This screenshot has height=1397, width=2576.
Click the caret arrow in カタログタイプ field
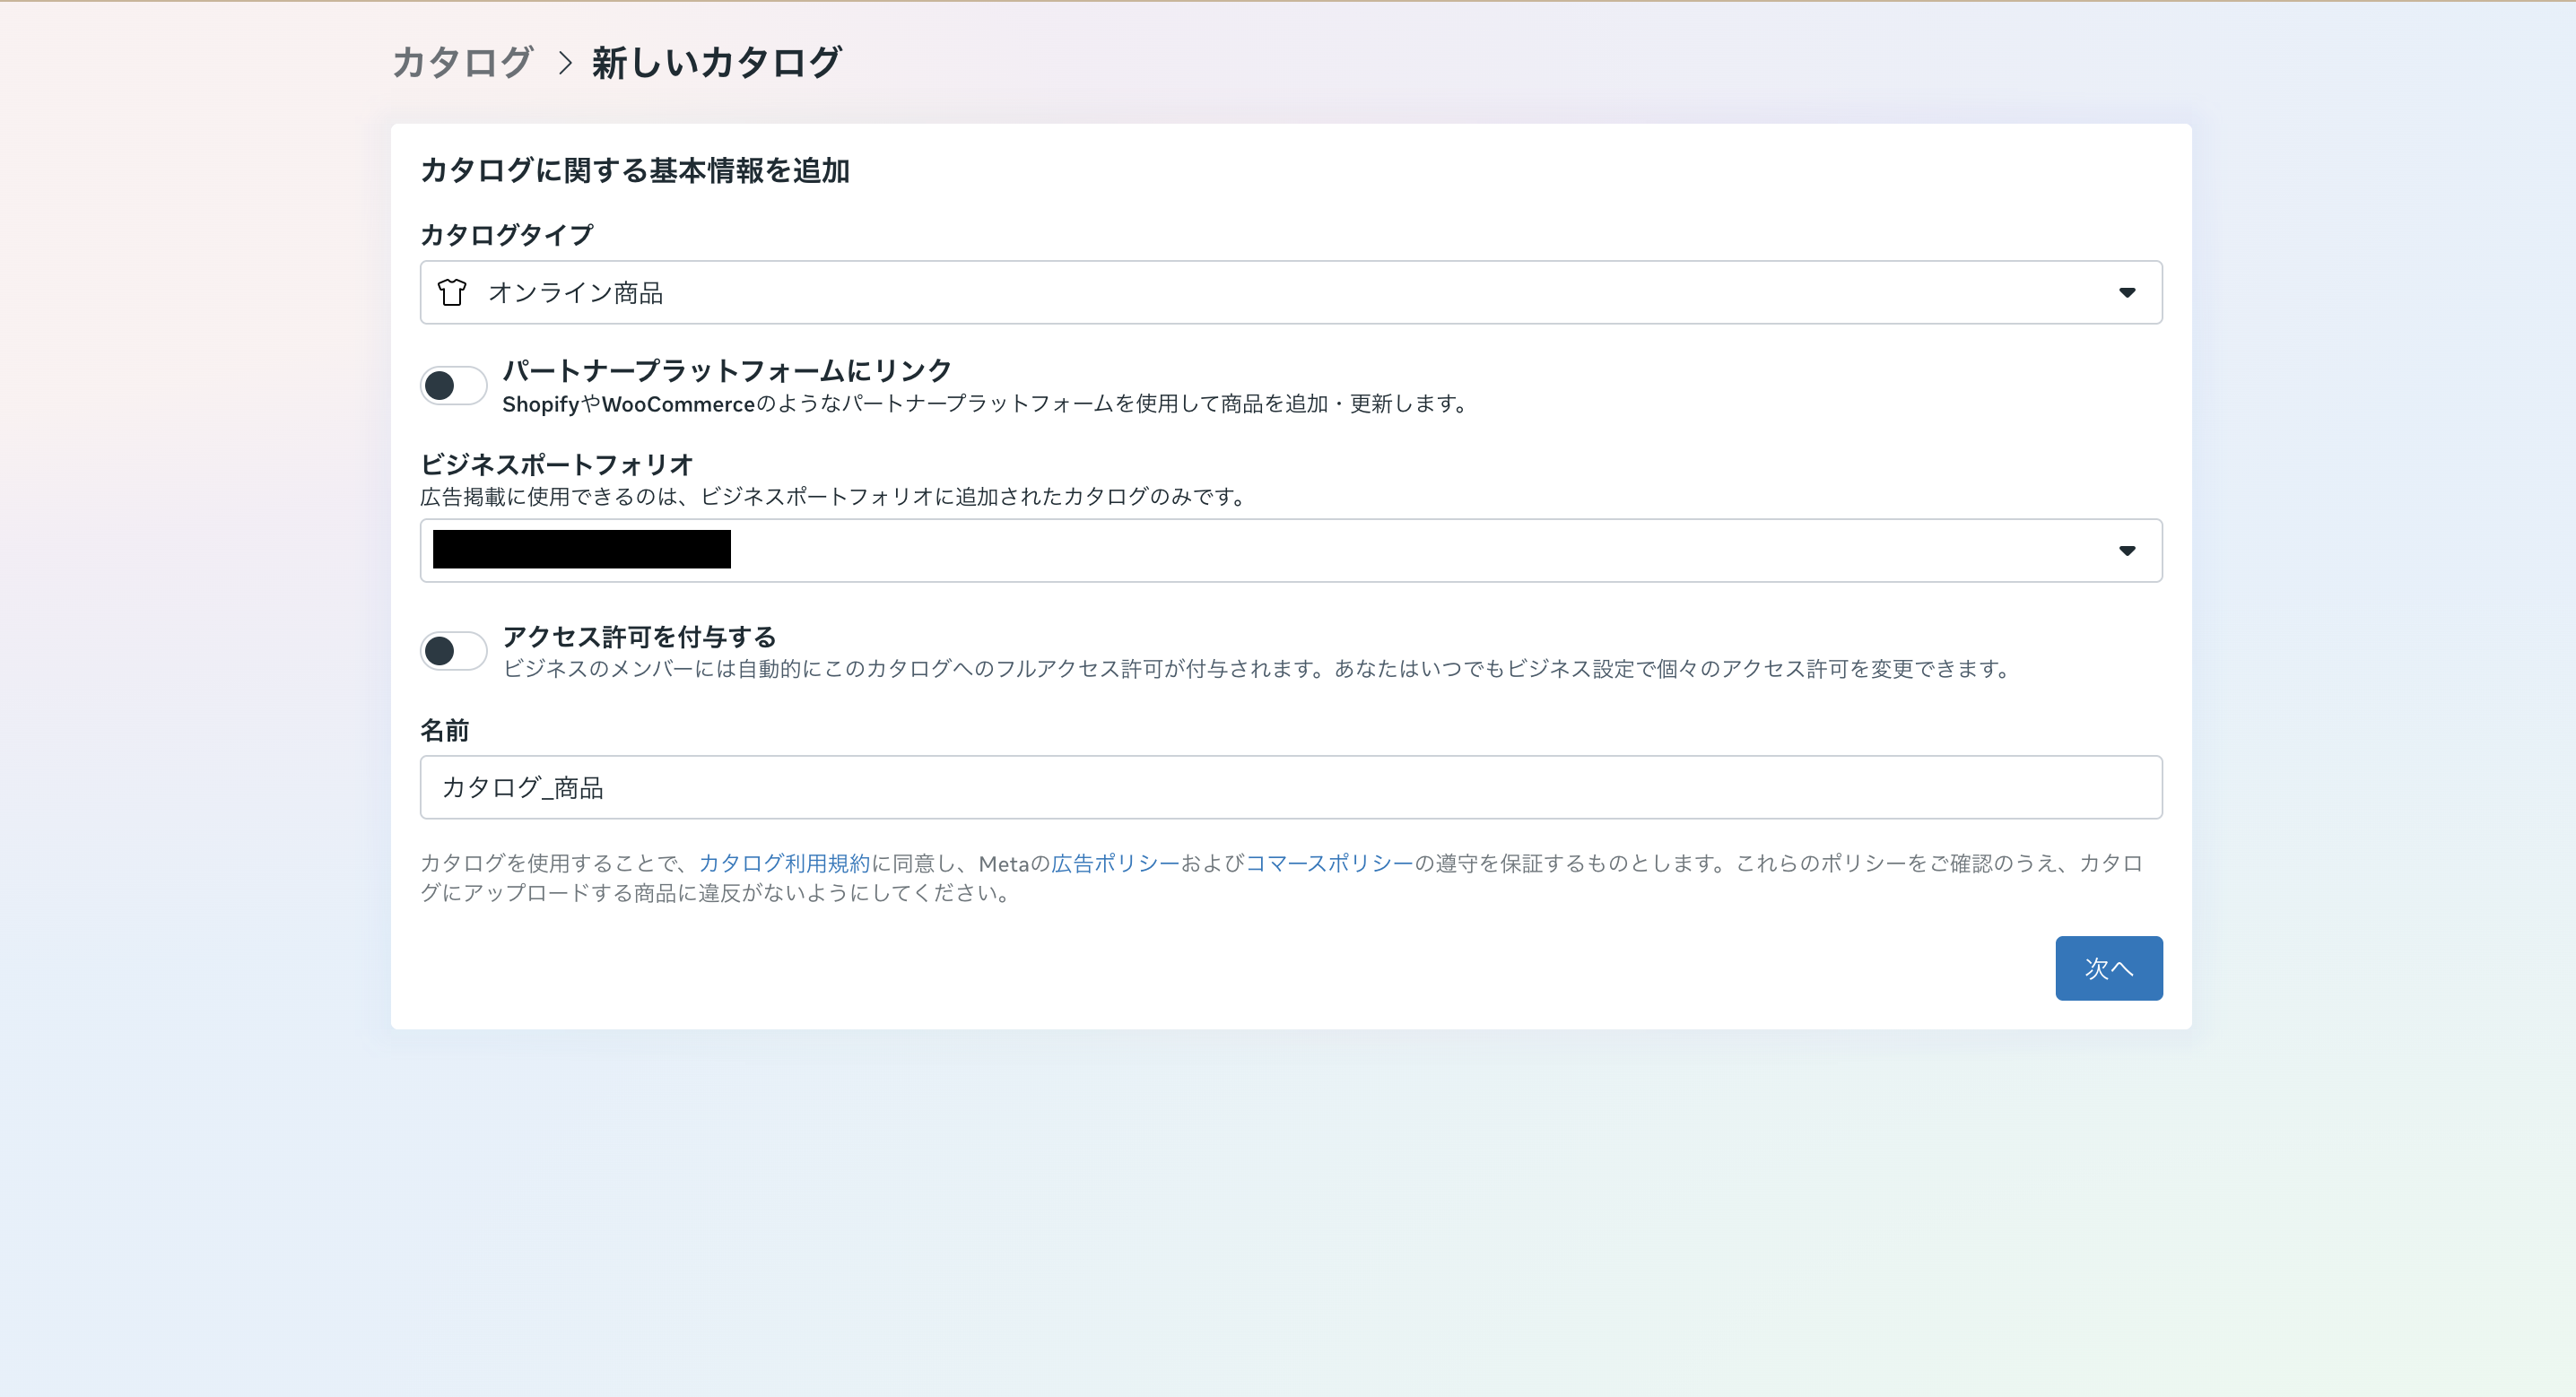coord(2126,293)
